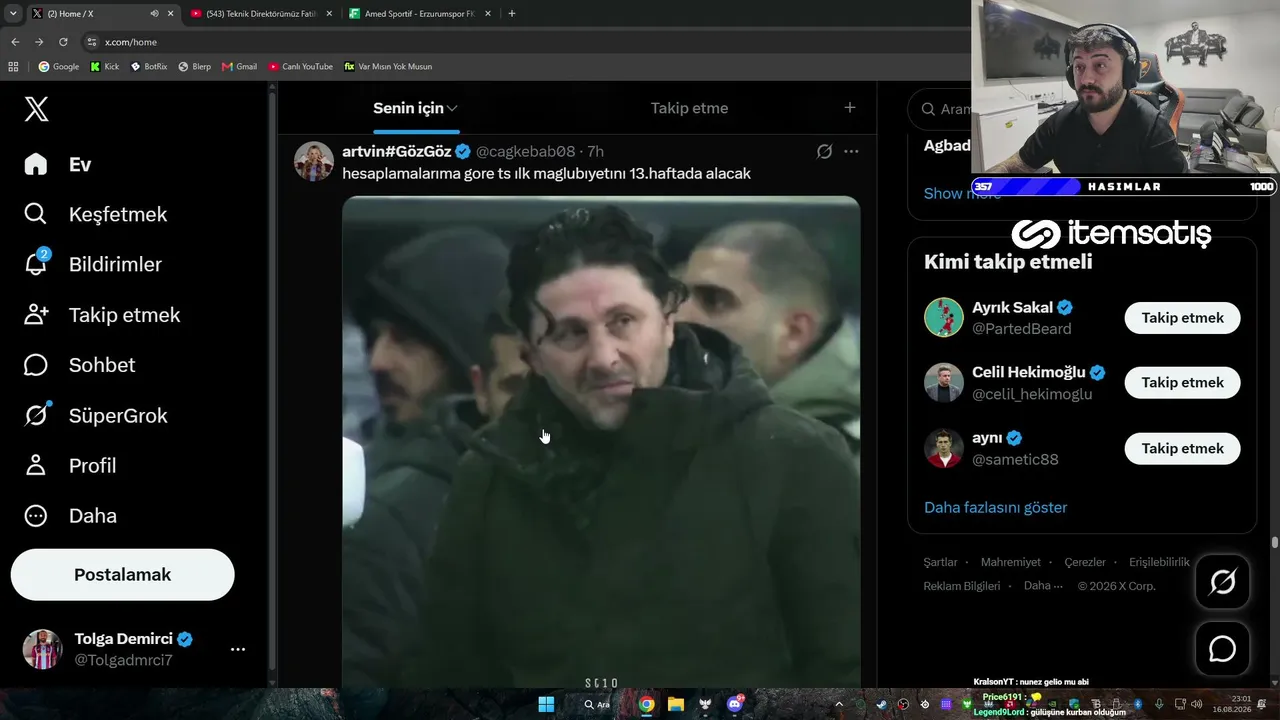The height and width of the screenshot is (720, 1280).
Task: Open Profil page from the sidebar
Action: pos(70,465)
